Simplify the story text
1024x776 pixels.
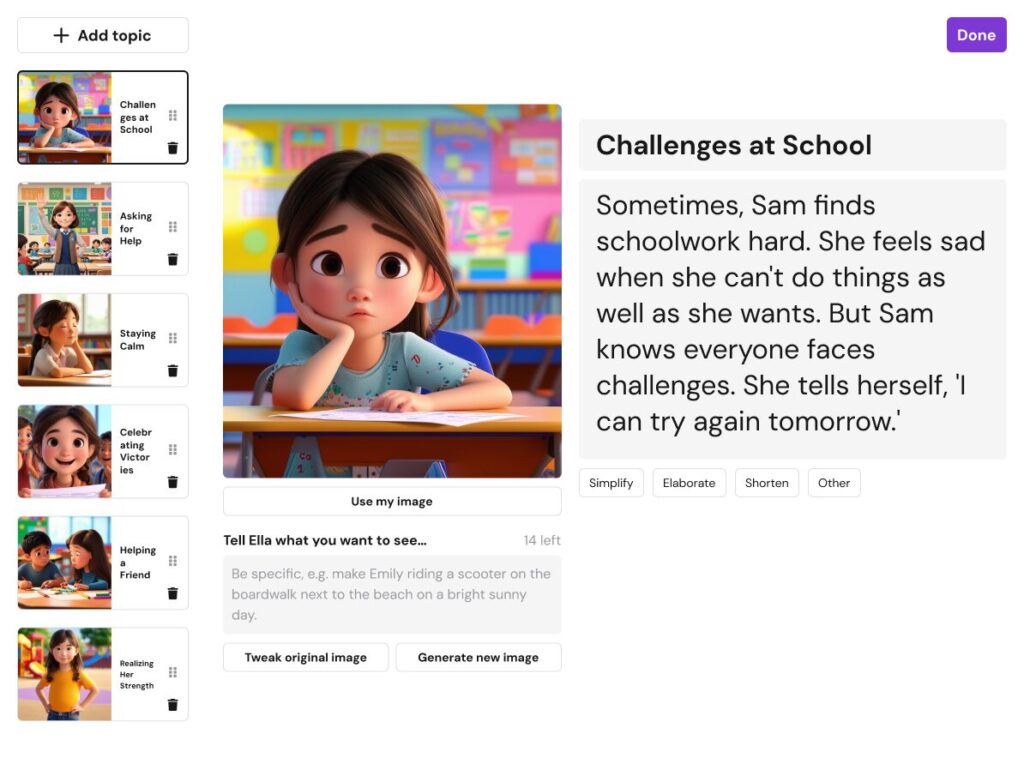pyautogui.click(x=610, y=483)
